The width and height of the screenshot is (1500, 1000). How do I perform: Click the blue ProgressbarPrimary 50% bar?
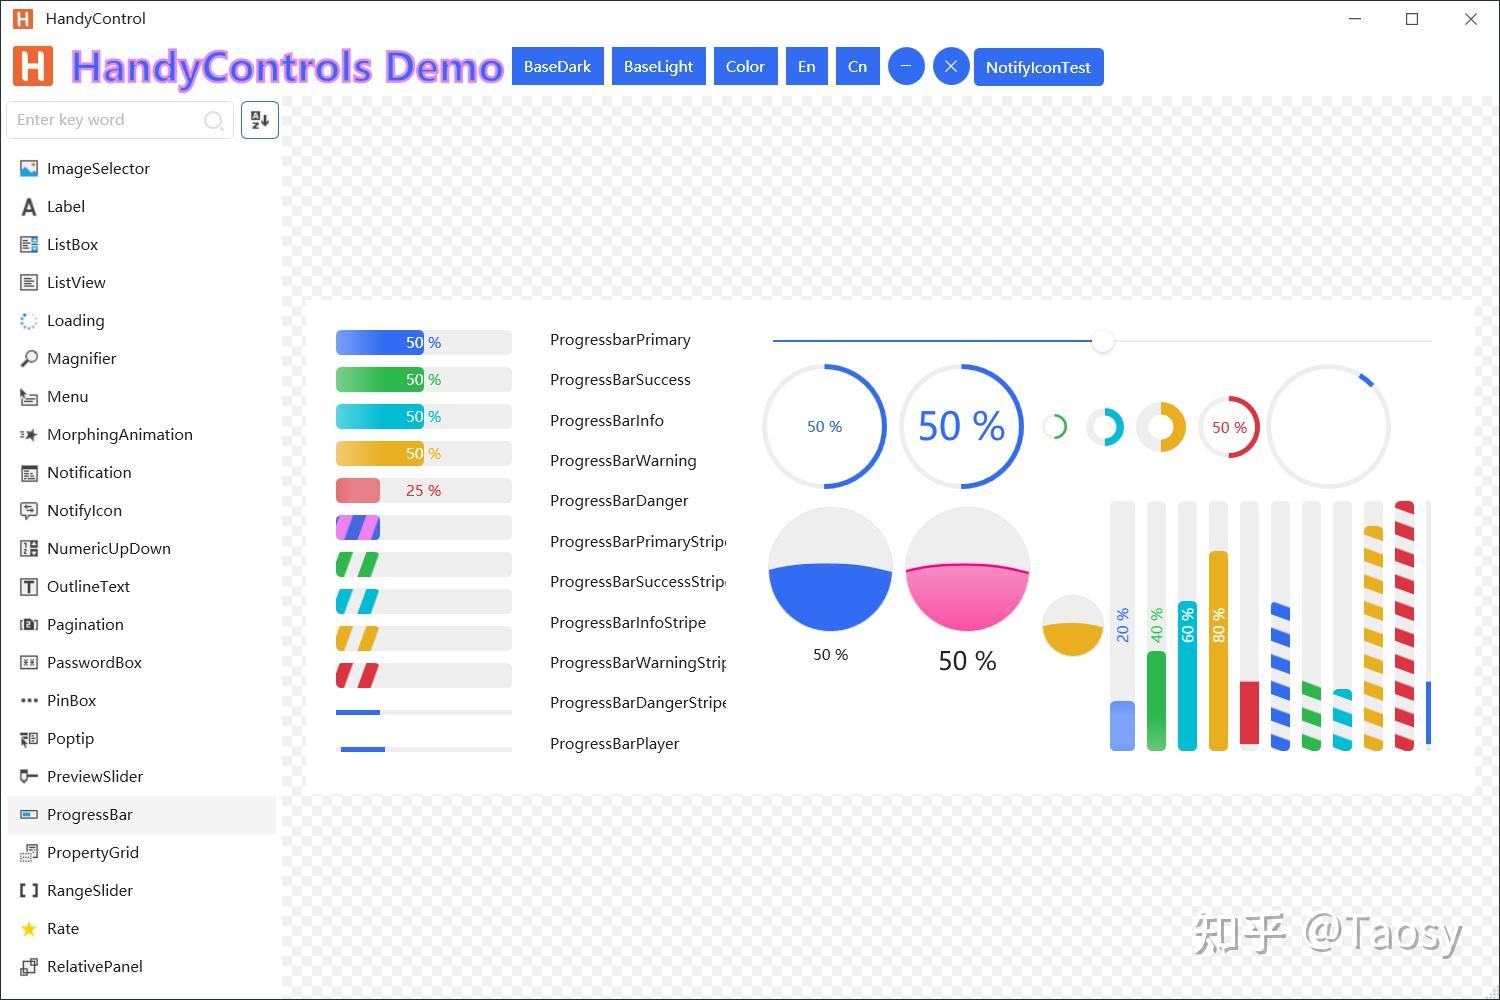pos(424,343)
